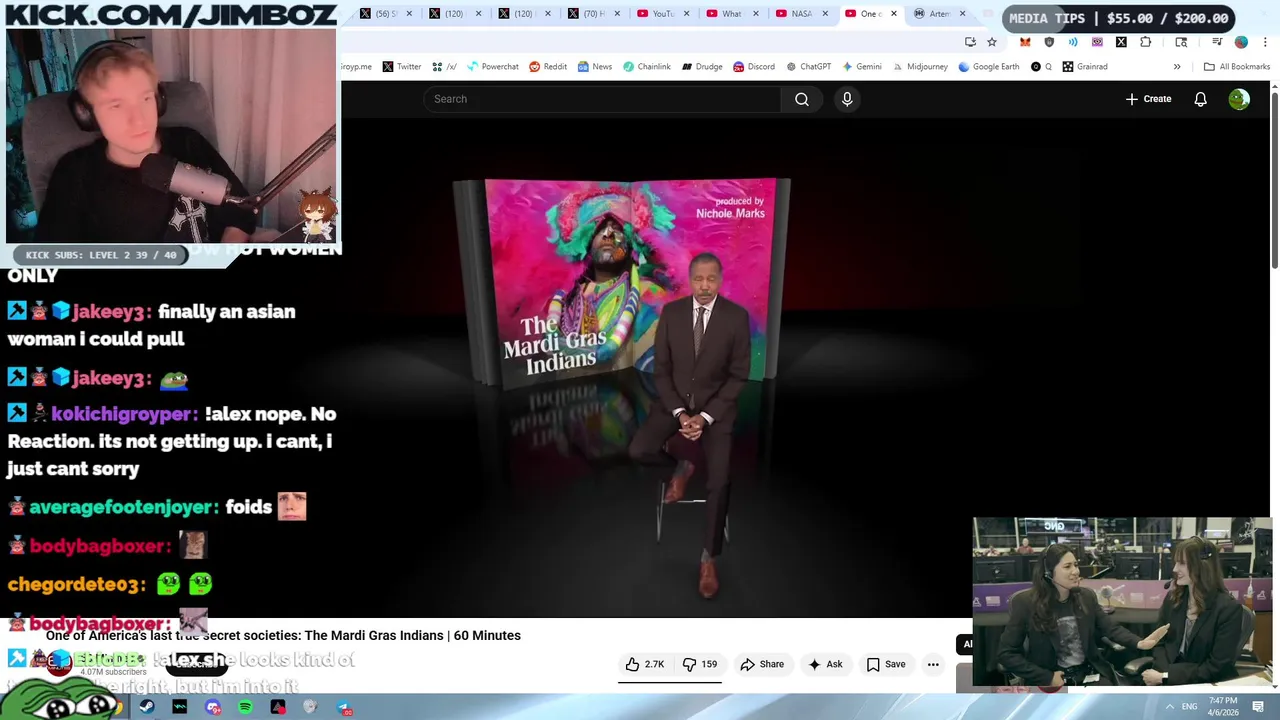Open the taskbar clock showing 7:47 PM
The height and width of the screenshot is (720, 1280).
(x=1223, y=707)
